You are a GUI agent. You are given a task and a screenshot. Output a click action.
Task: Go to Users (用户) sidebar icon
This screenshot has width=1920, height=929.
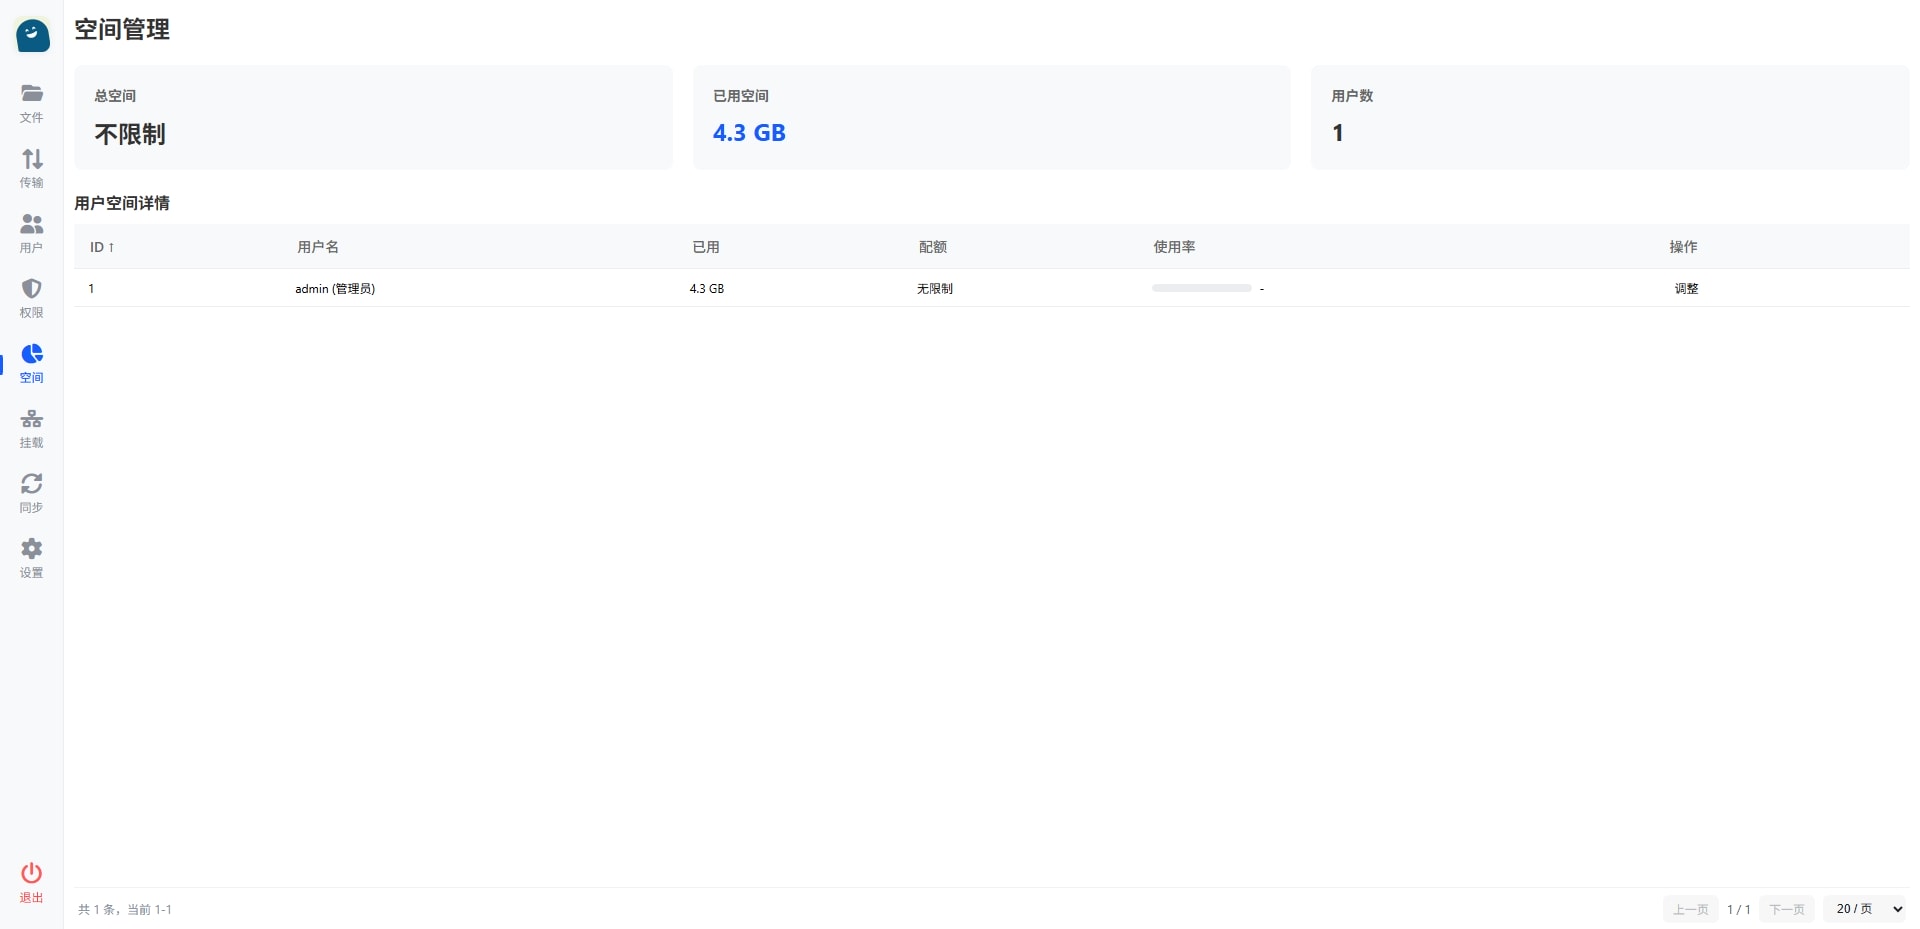point(32,224)
